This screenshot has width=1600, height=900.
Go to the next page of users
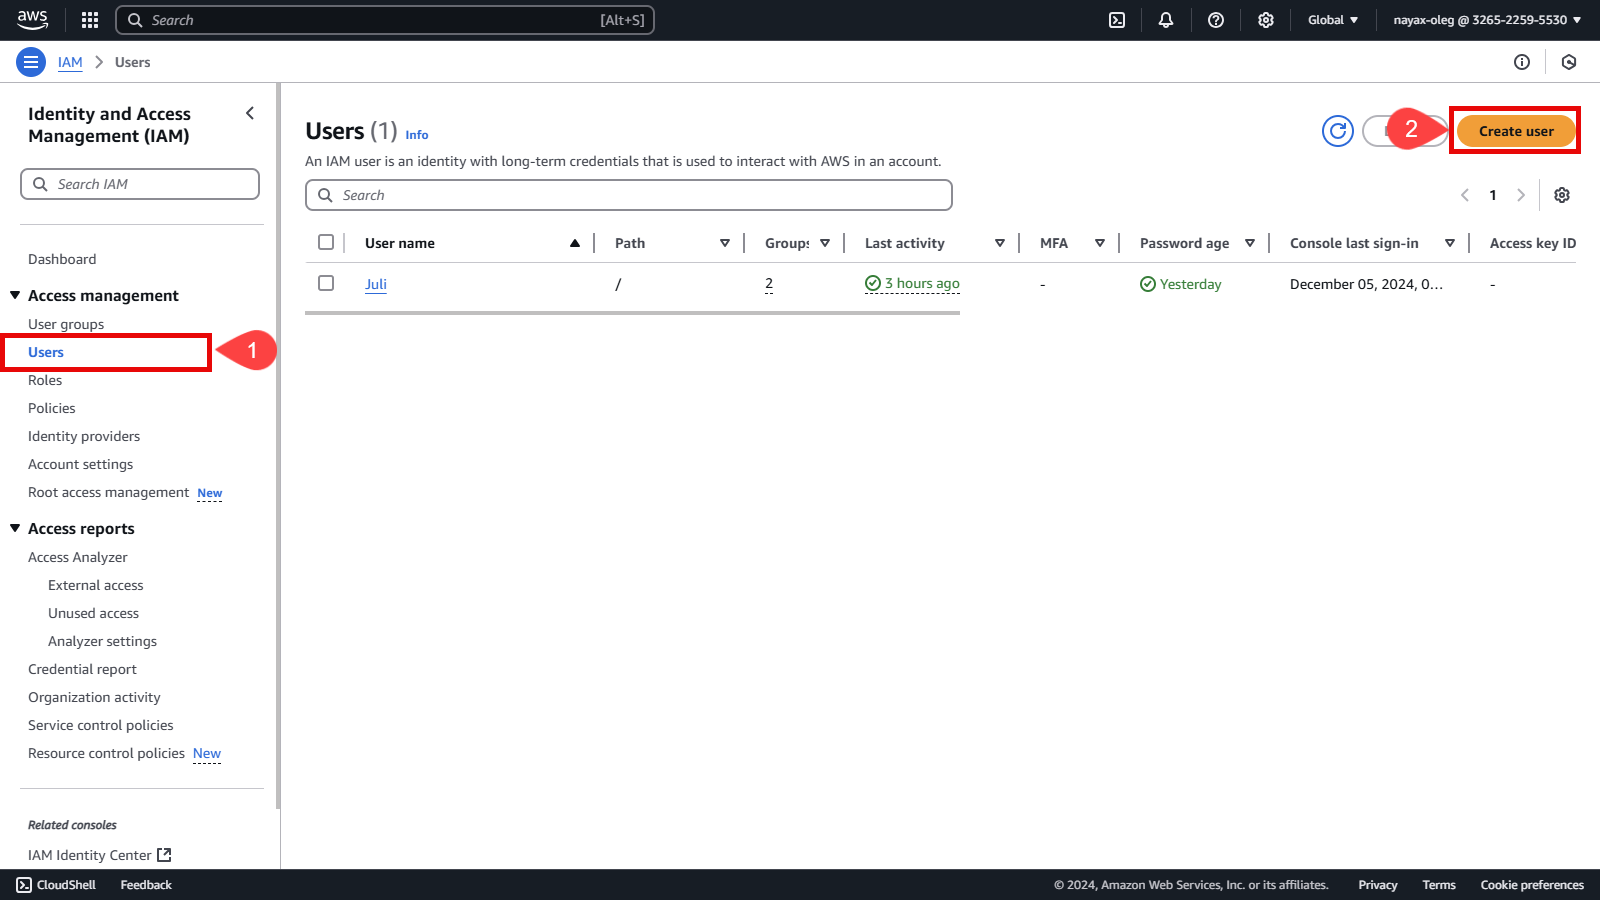[1521, 195]
